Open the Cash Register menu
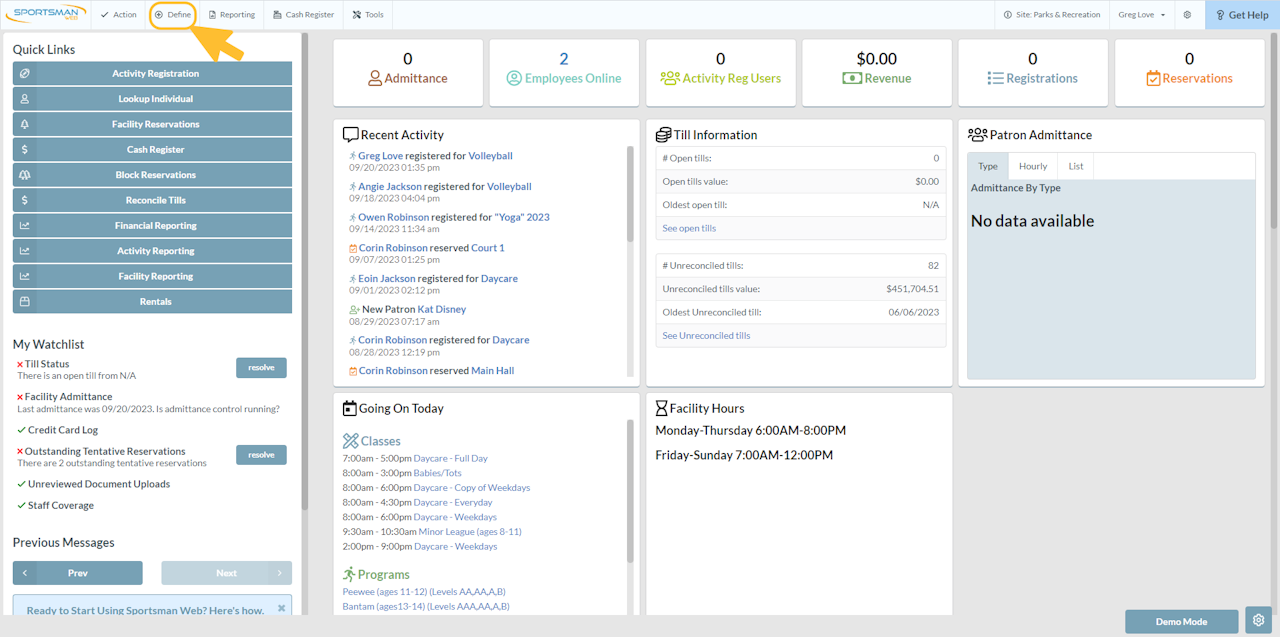1280x637 pixels. click(303, 15)
